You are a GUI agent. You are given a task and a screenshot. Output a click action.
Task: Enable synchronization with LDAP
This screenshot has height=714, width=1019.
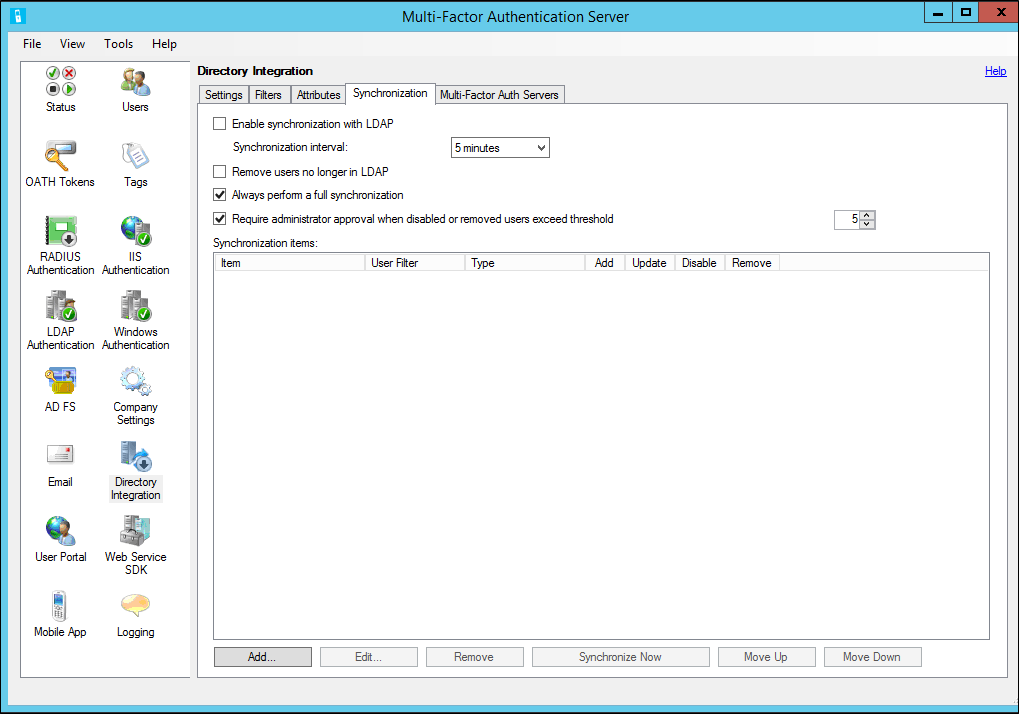218,123
